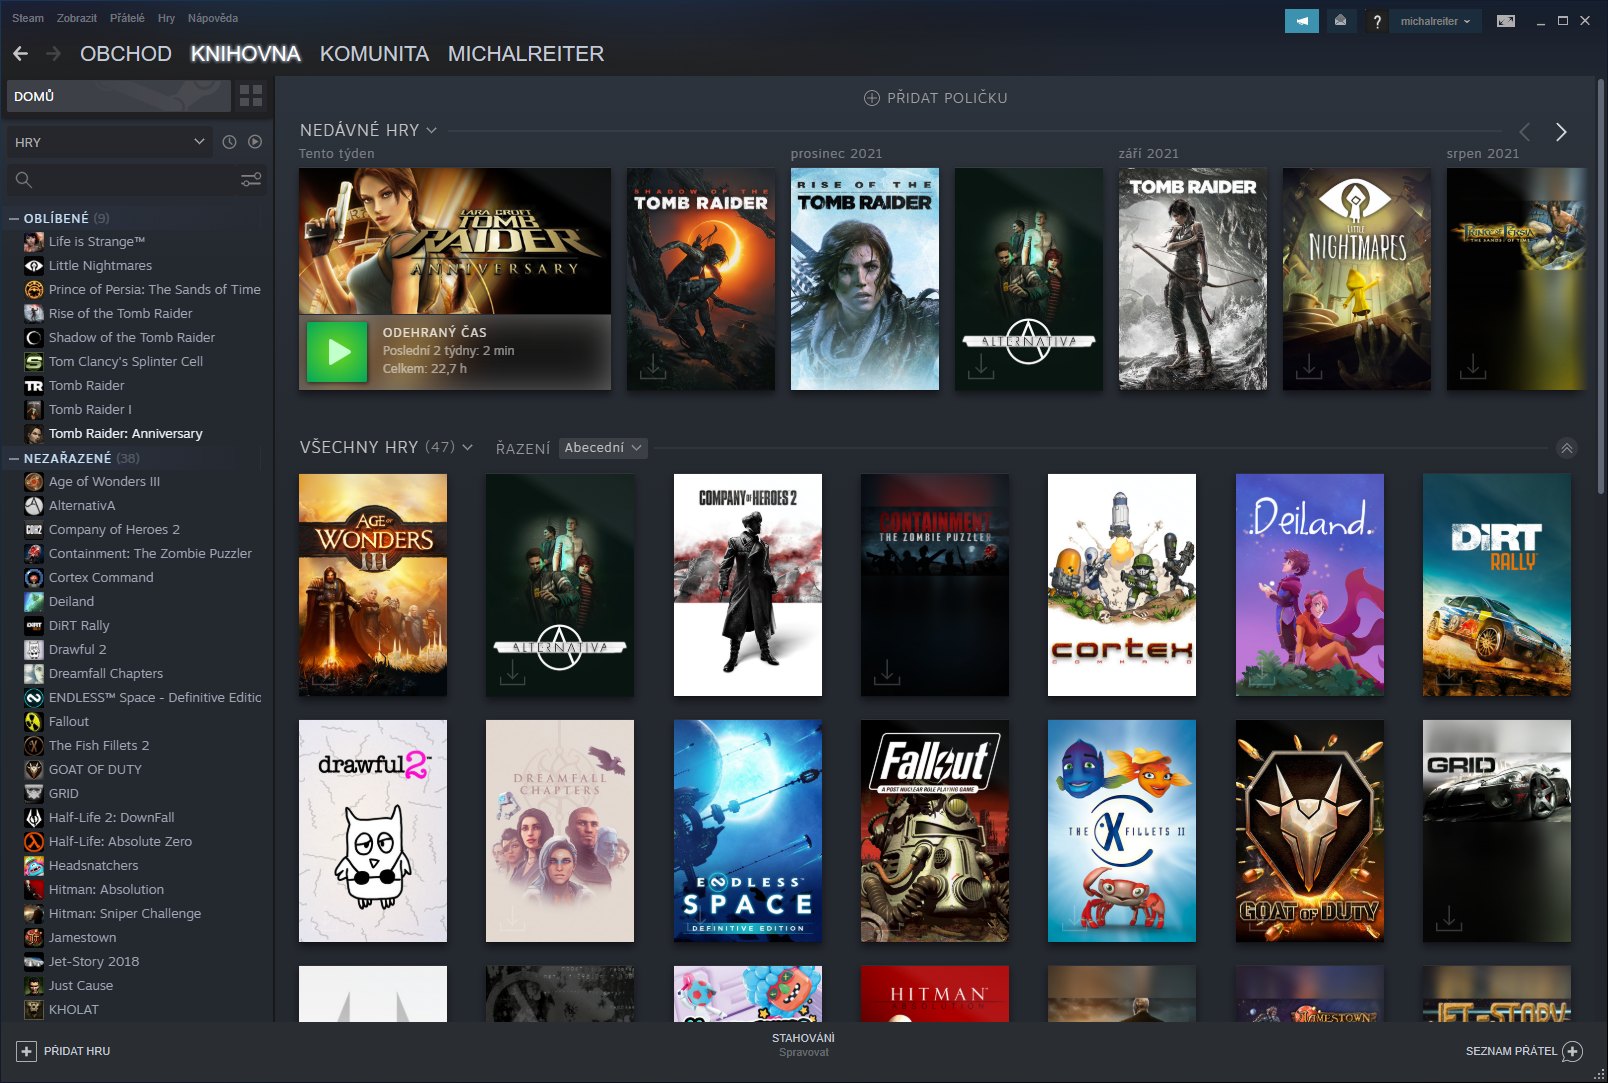Click the Fallout icon in sidebar list
The width and height of the screenshot is (1608, 1083).
[34, 722]
